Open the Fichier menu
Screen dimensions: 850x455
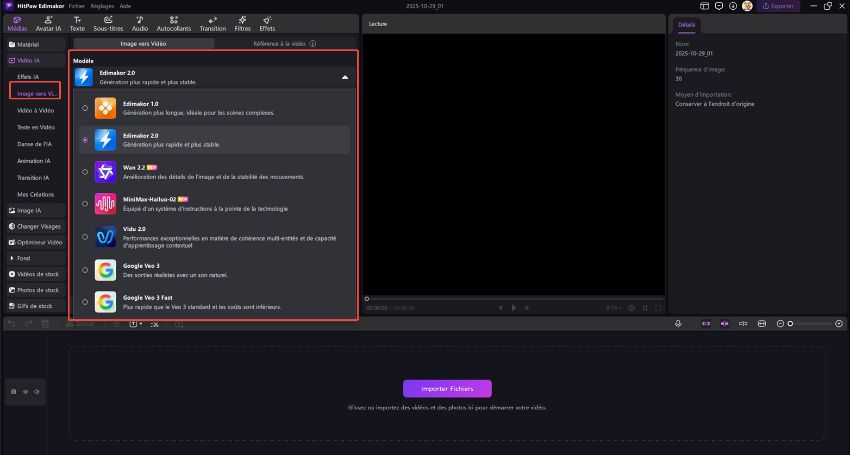76,6
